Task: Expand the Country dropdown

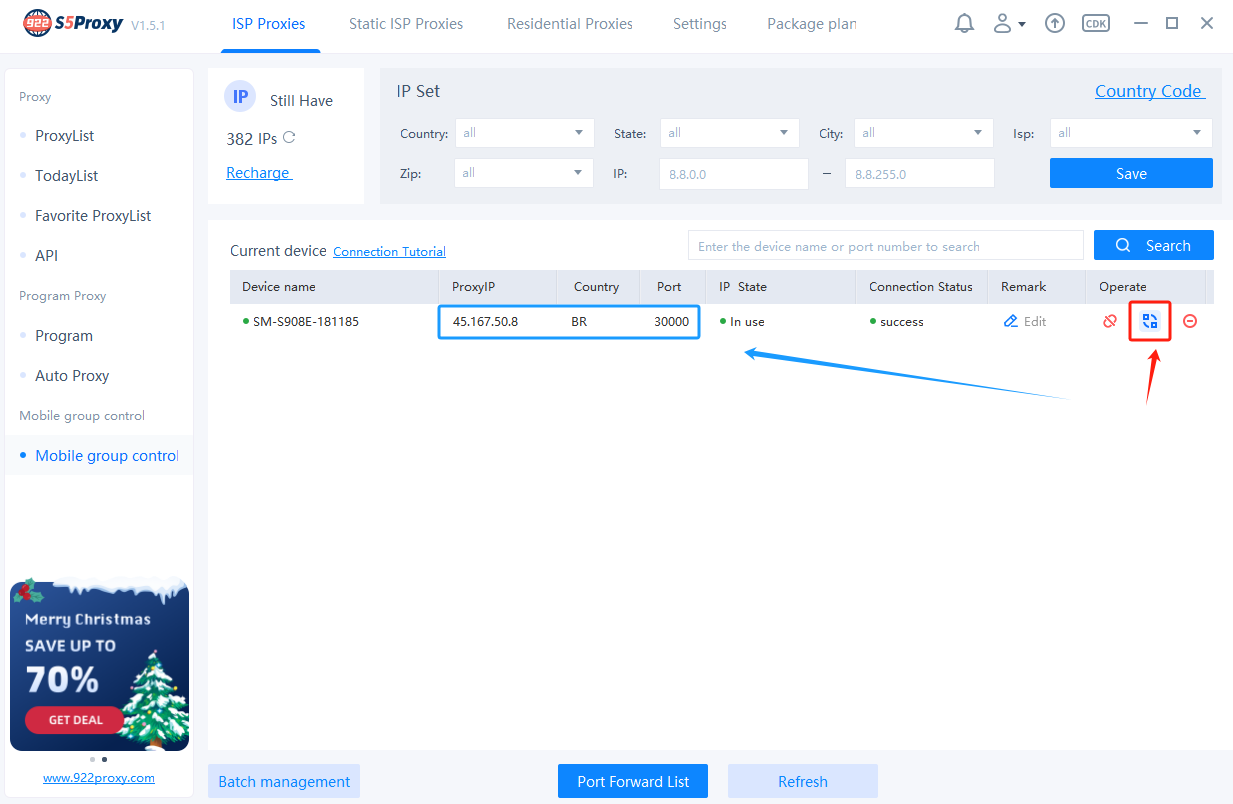Action: tap(524, 133)
